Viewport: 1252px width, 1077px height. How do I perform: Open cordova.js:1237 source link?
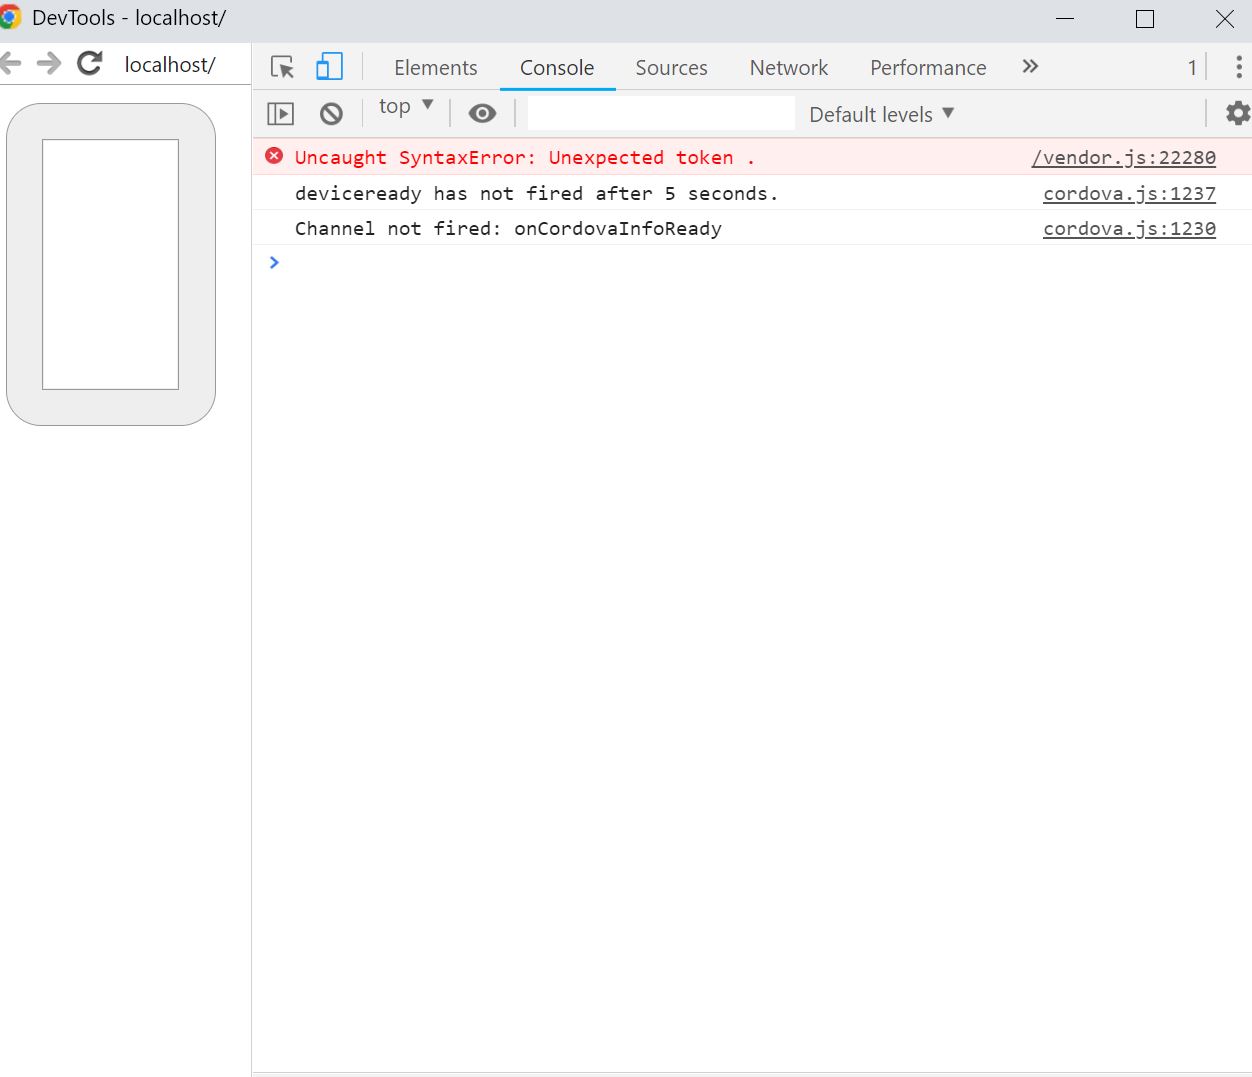click(1129, 193)
